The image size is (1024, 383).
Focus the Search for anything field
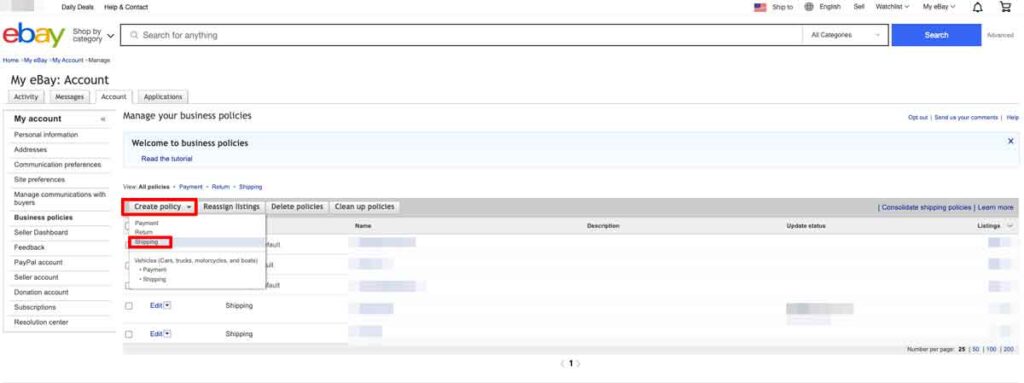click(x=461, y=35)
